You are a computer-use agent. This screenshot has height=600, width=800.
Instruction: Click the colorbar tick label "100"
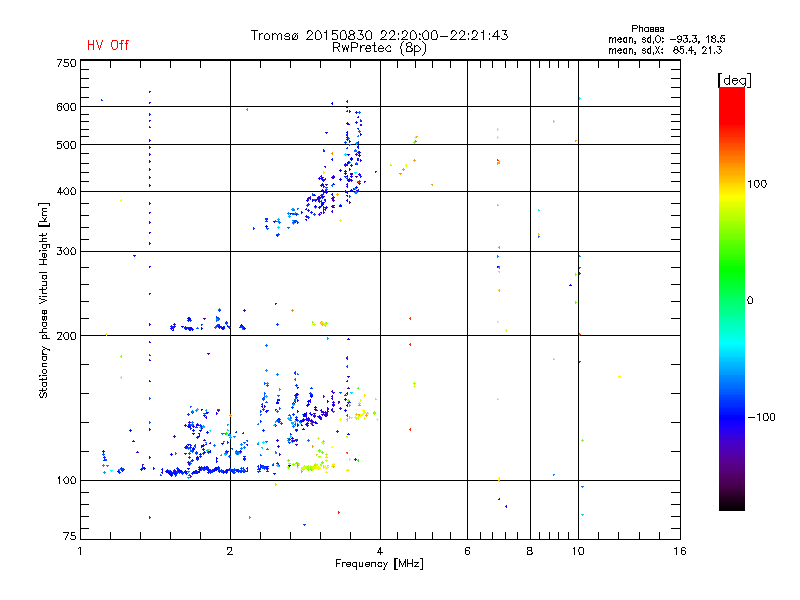click(x=757, y=184)
